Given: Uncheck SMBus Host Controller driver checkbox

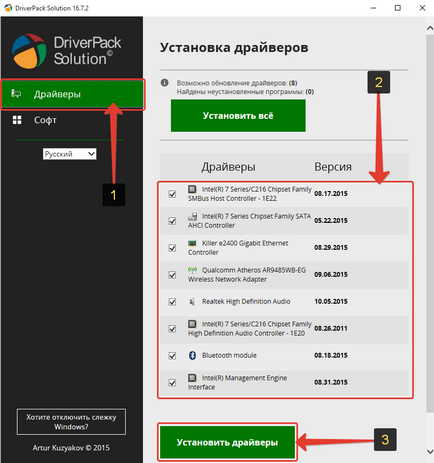Looking at the screenshot, I should 172,194.
